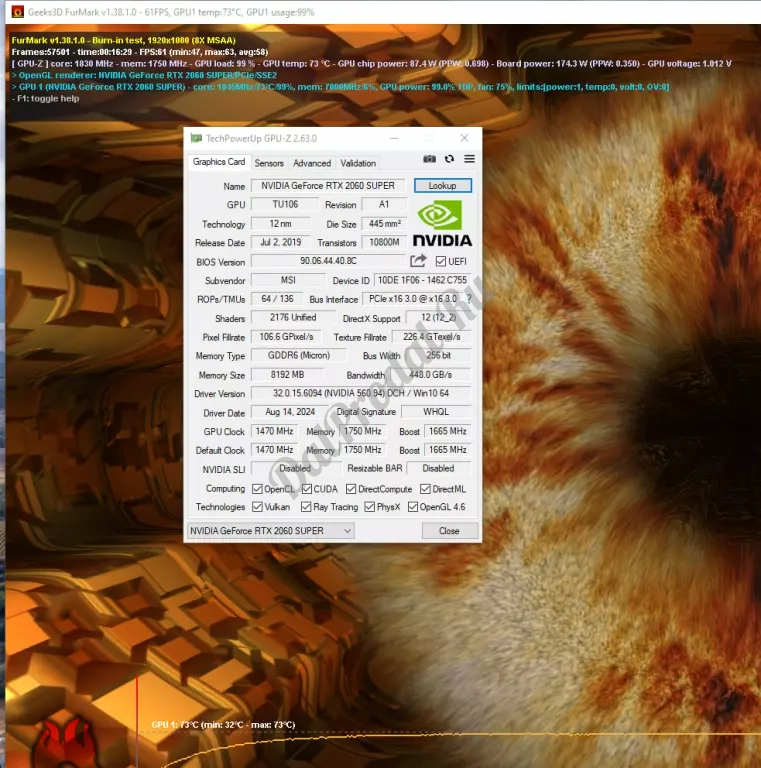
Task: Click the FurMark OpenGL renderer line
Action: [144, 75]
